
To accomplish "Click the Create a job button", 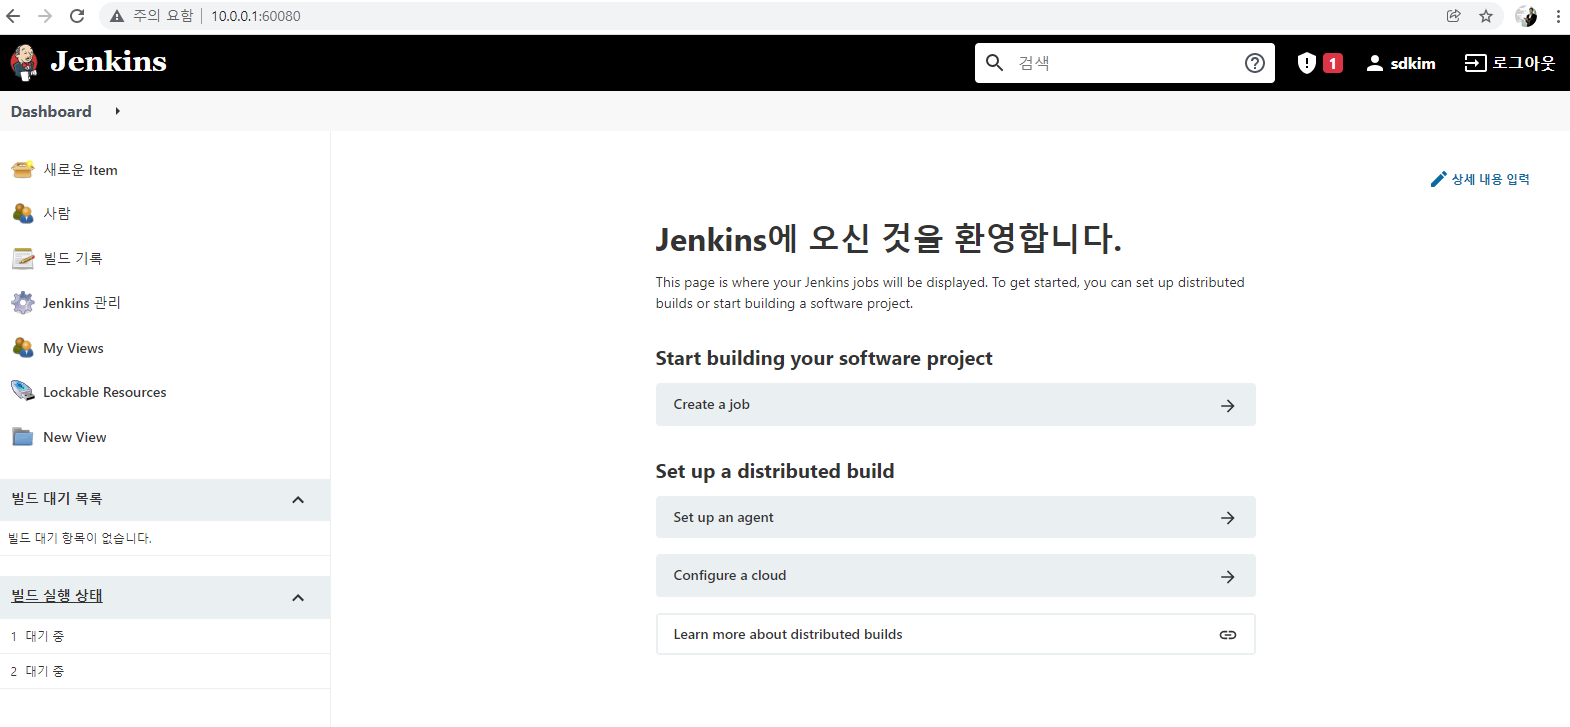I will coord(955,404).
